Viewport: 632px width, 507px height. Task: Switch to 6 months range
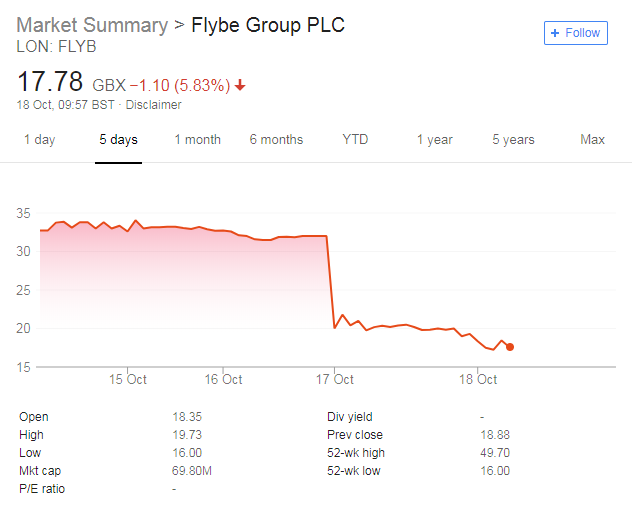coord(276,140)
